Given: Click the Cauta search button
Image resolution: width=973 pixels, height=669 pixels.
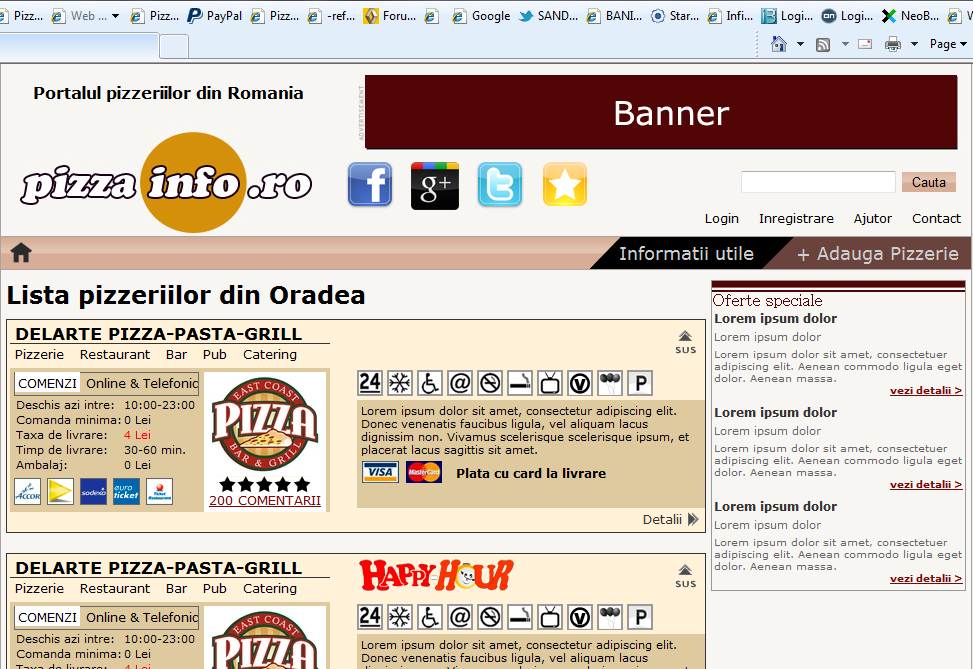Looking at the screenshot, I should [928, 182].
